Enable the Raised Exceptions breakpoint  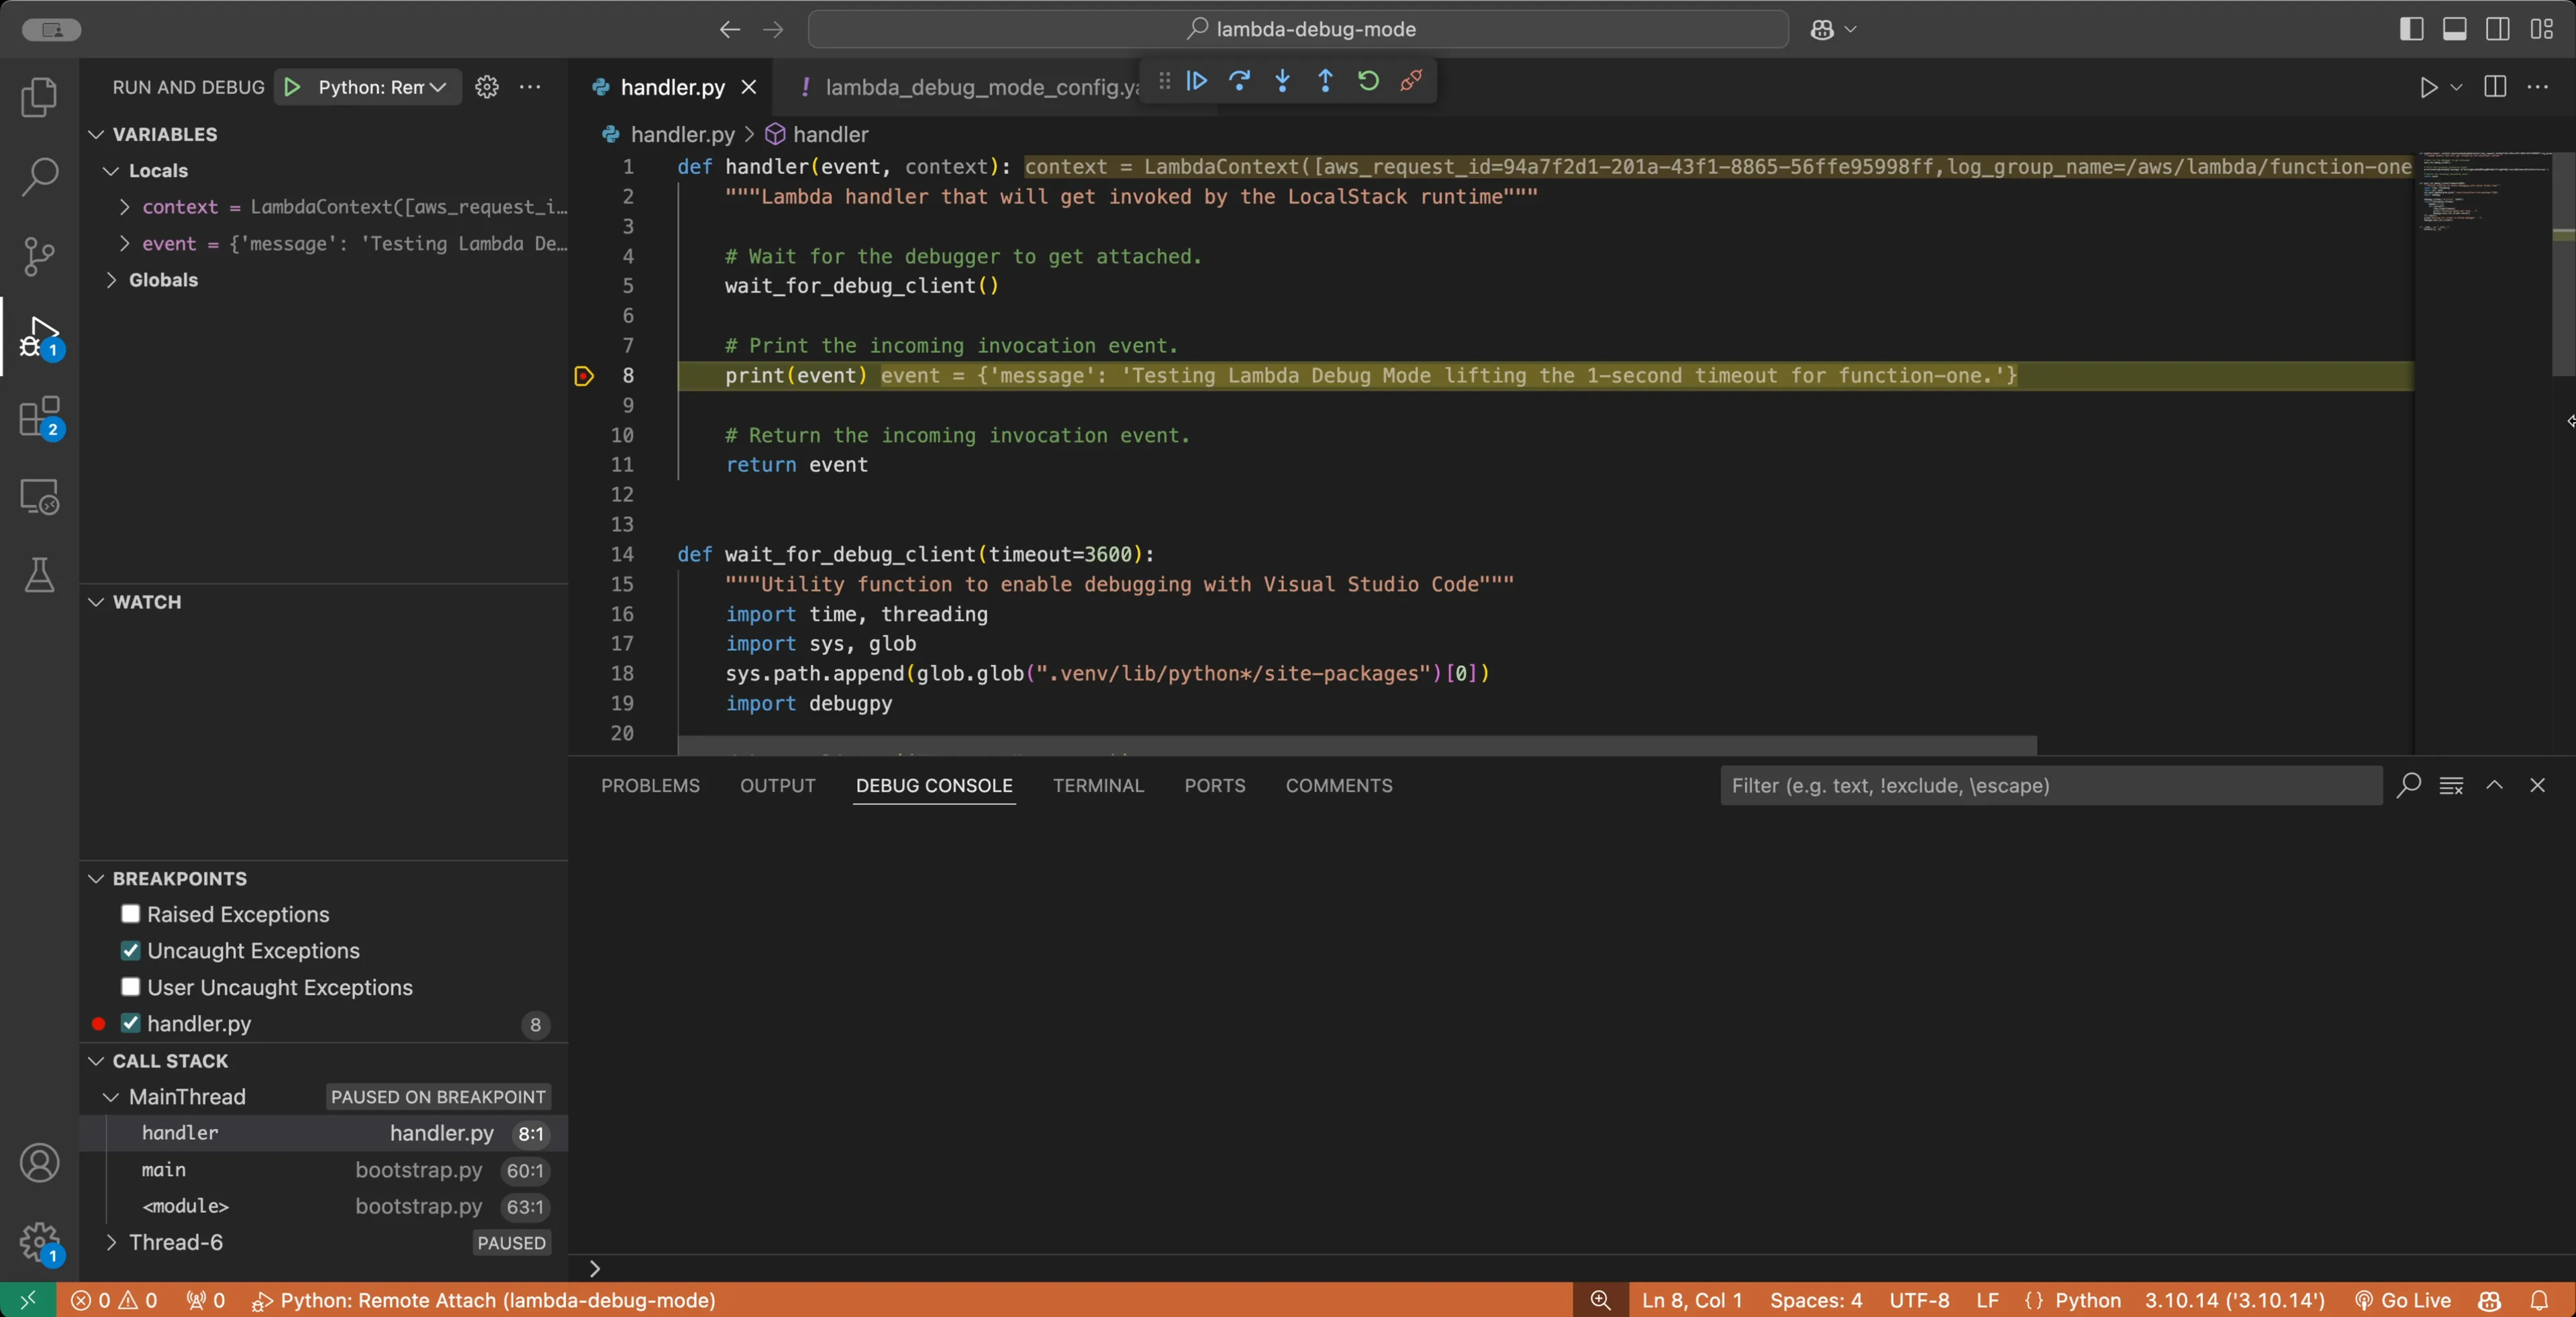click(x=129, y=914)
